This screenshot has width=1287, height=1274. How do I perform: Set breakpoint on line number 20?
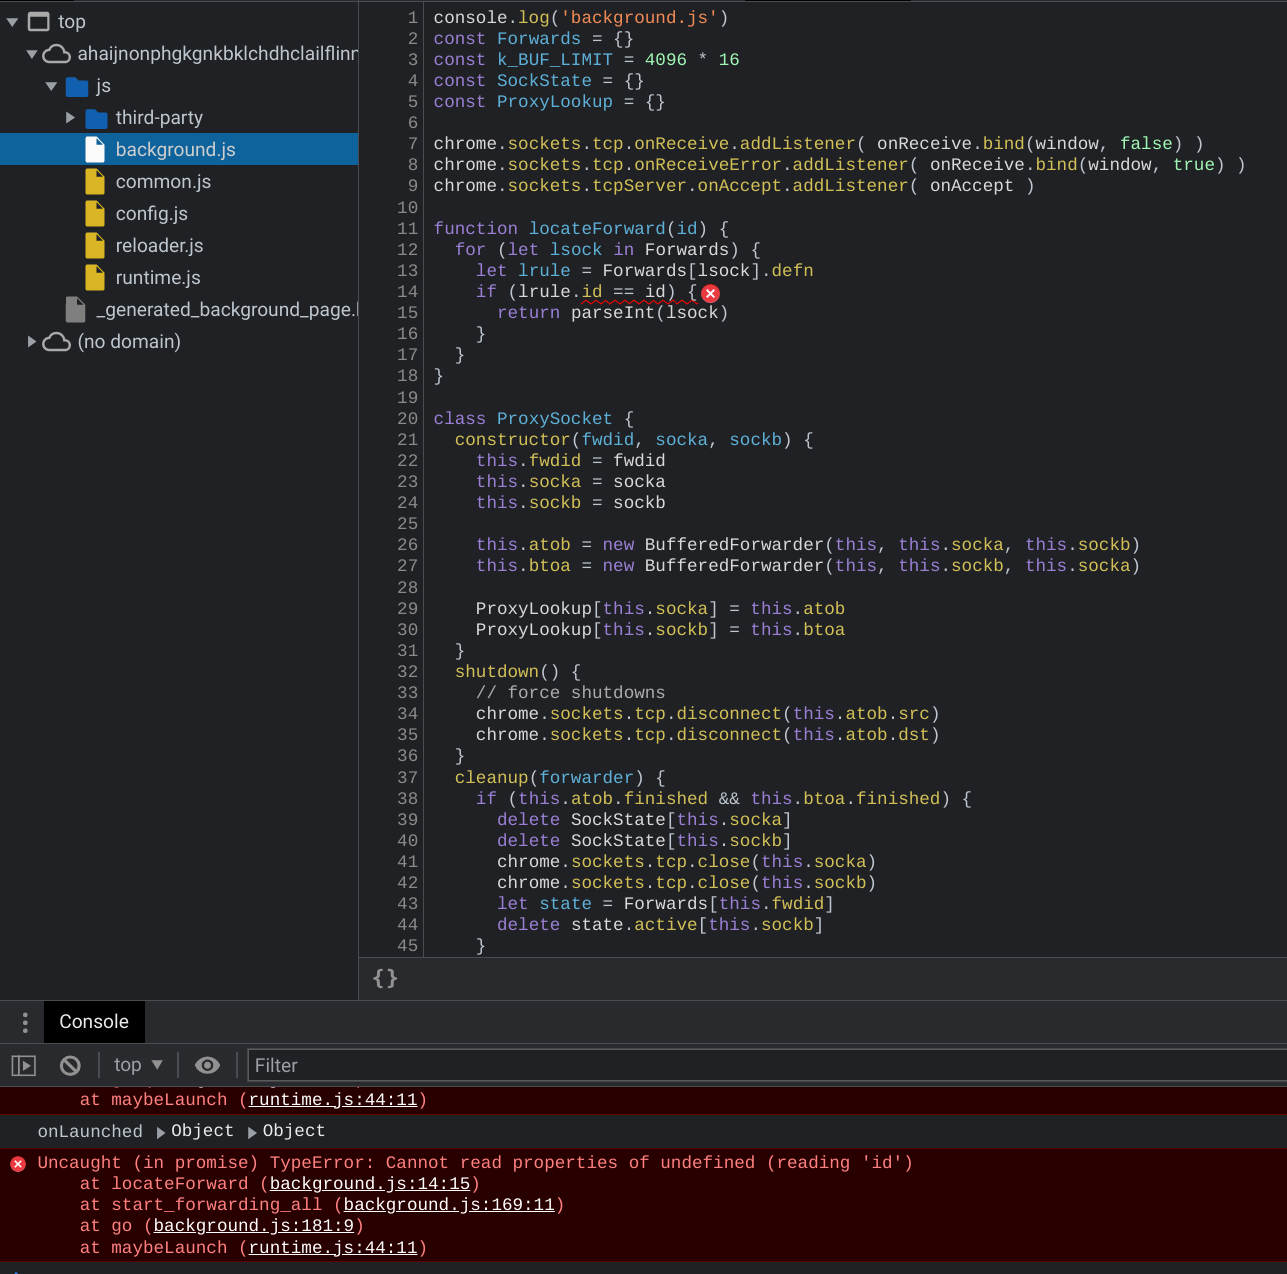pyautogui.click(x=407, y=419)
